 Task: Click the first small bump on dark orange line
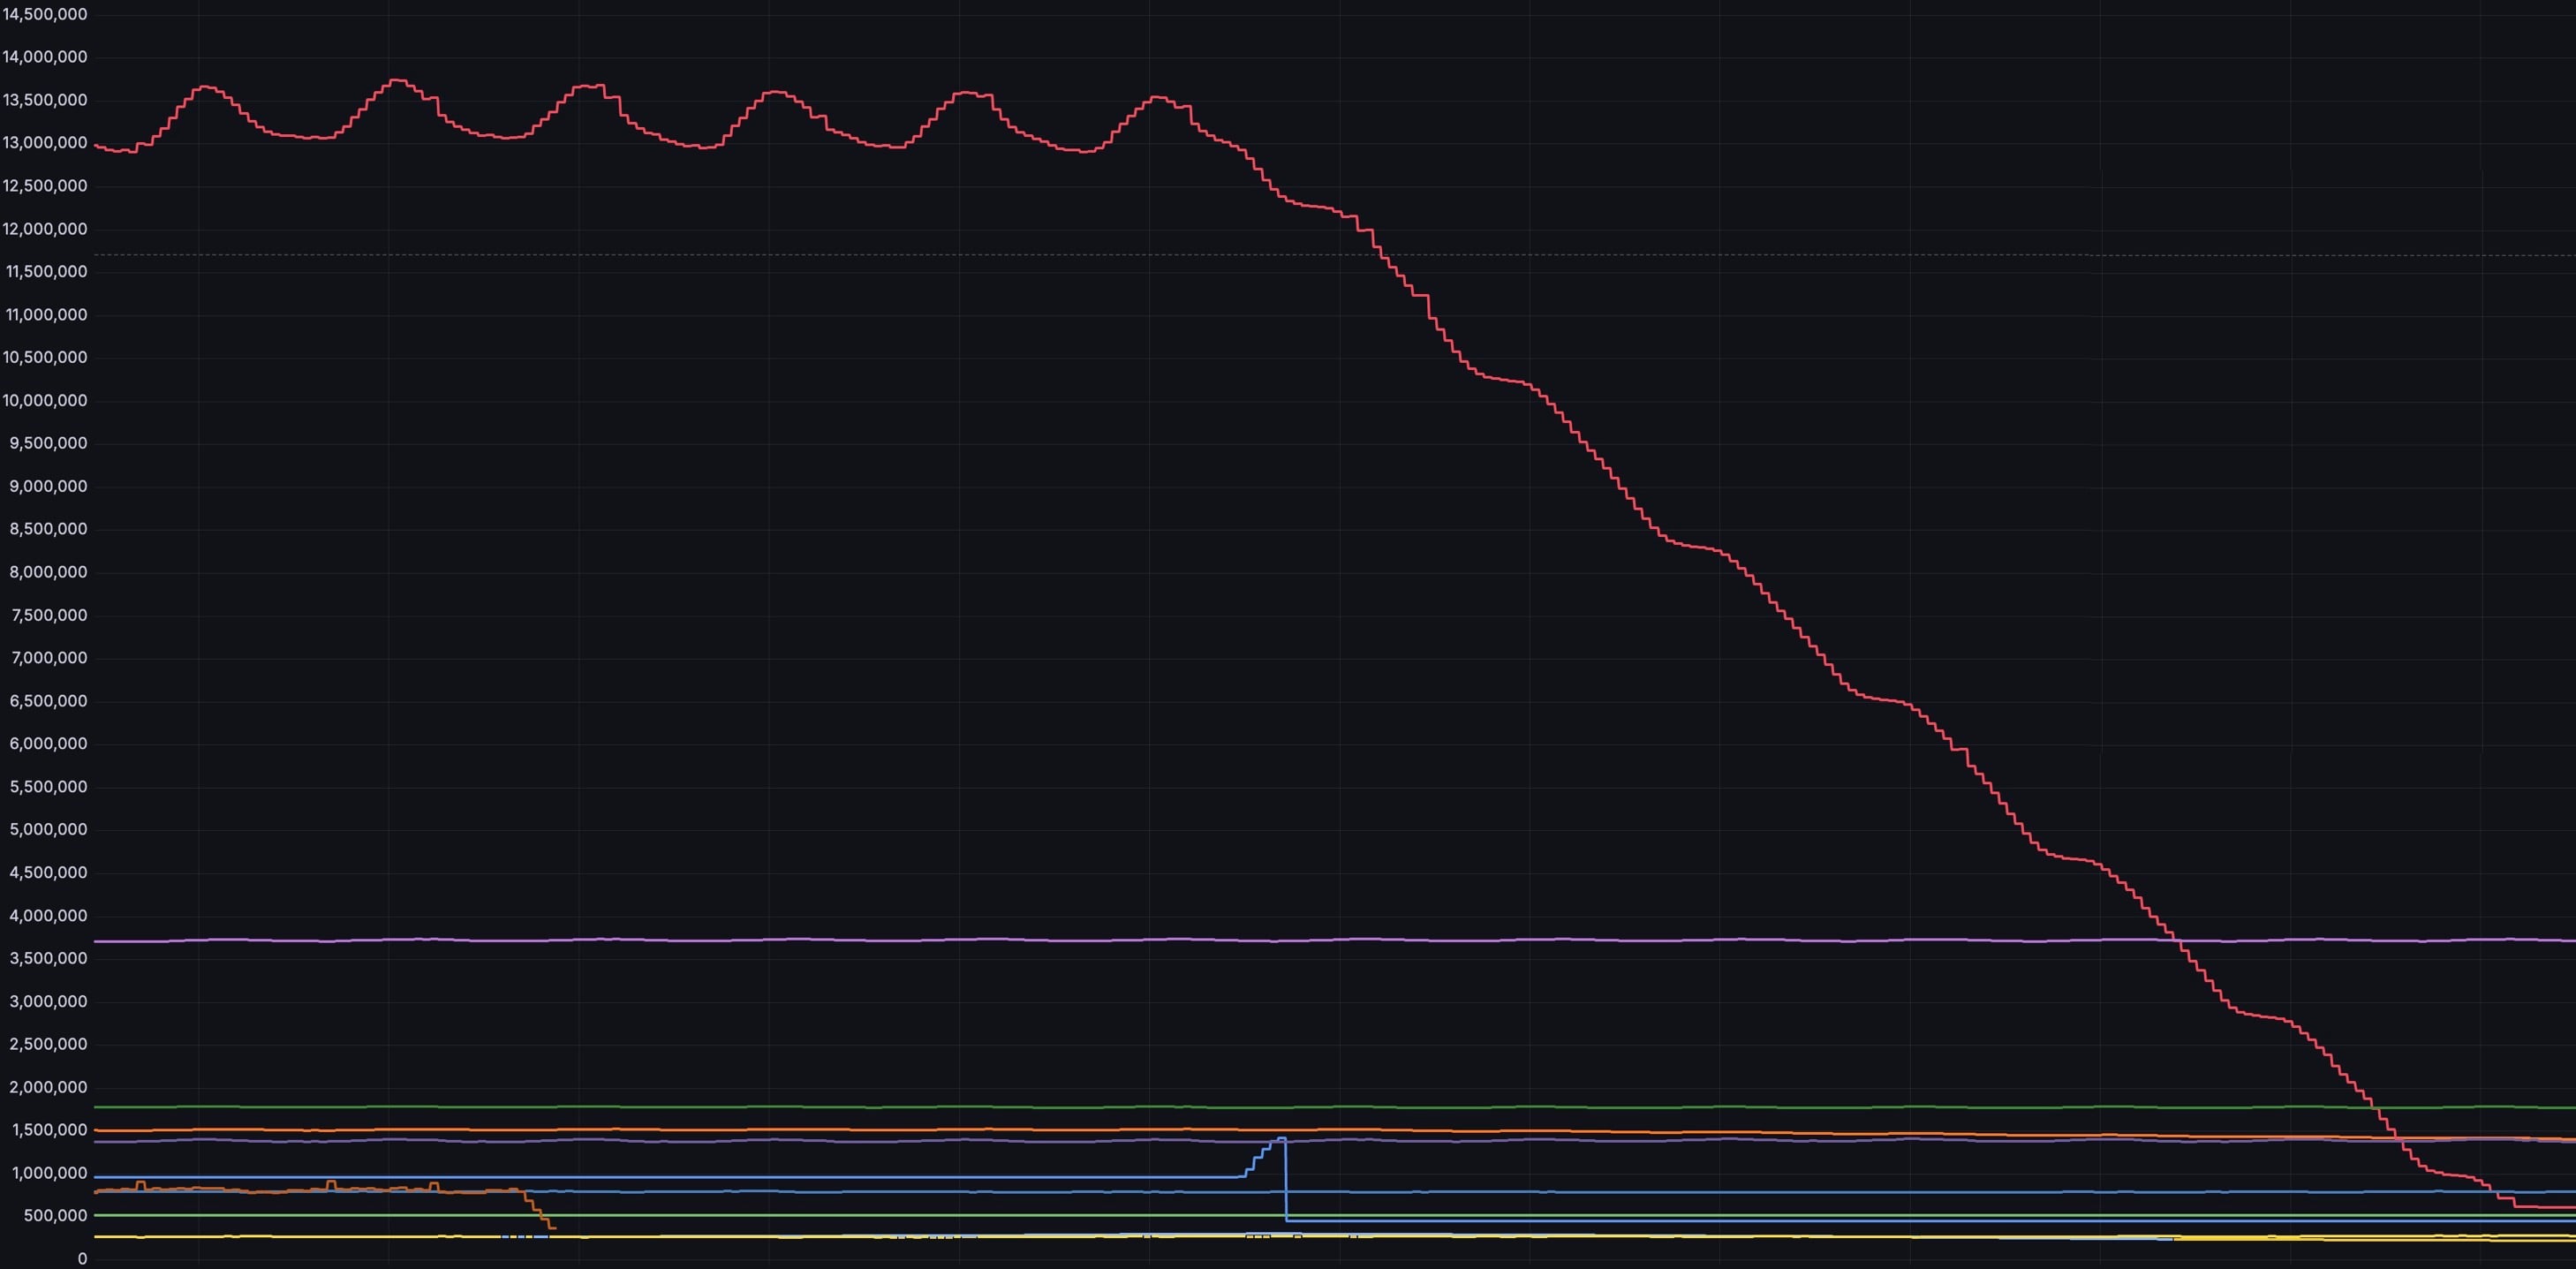click(141, 1183)
